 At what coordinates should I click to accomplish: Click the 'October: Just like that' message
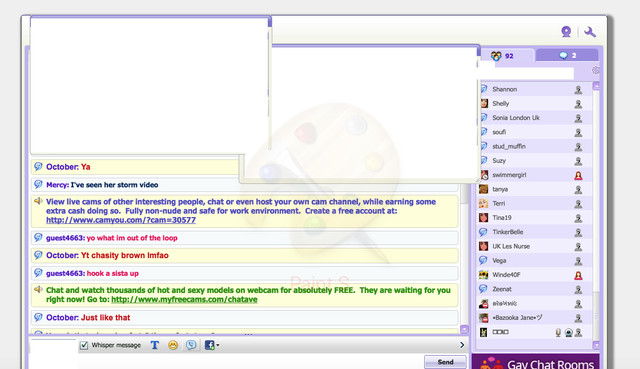[x=244, y=318]
